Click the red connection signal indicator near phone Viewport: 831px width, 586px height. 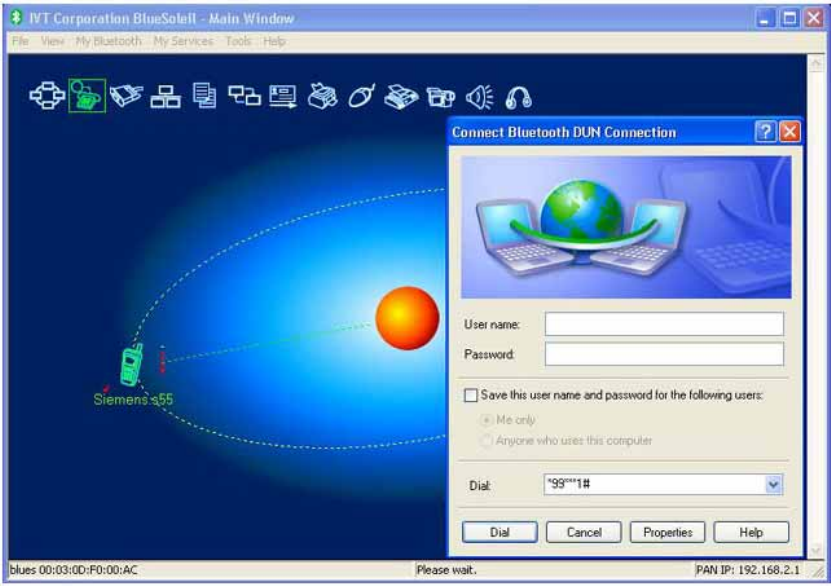pos(162,360)
